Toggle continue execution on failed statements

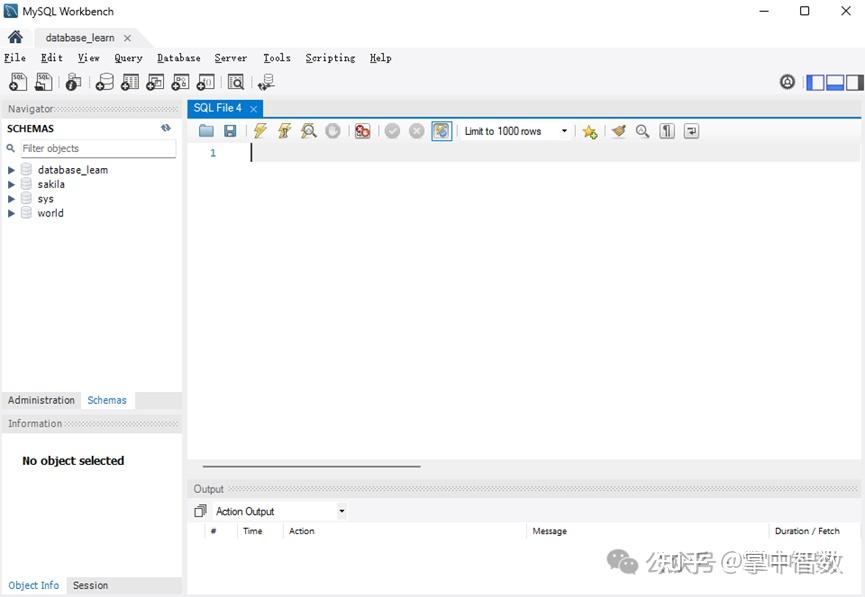(x=362, y=131)
